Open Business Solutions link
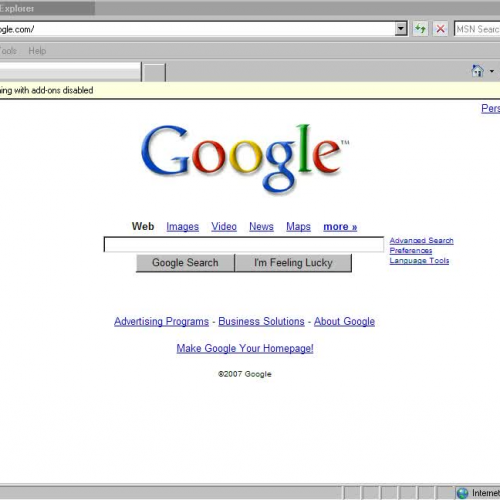Viewport: 500px width, 500px height. [x=261, y=321]
